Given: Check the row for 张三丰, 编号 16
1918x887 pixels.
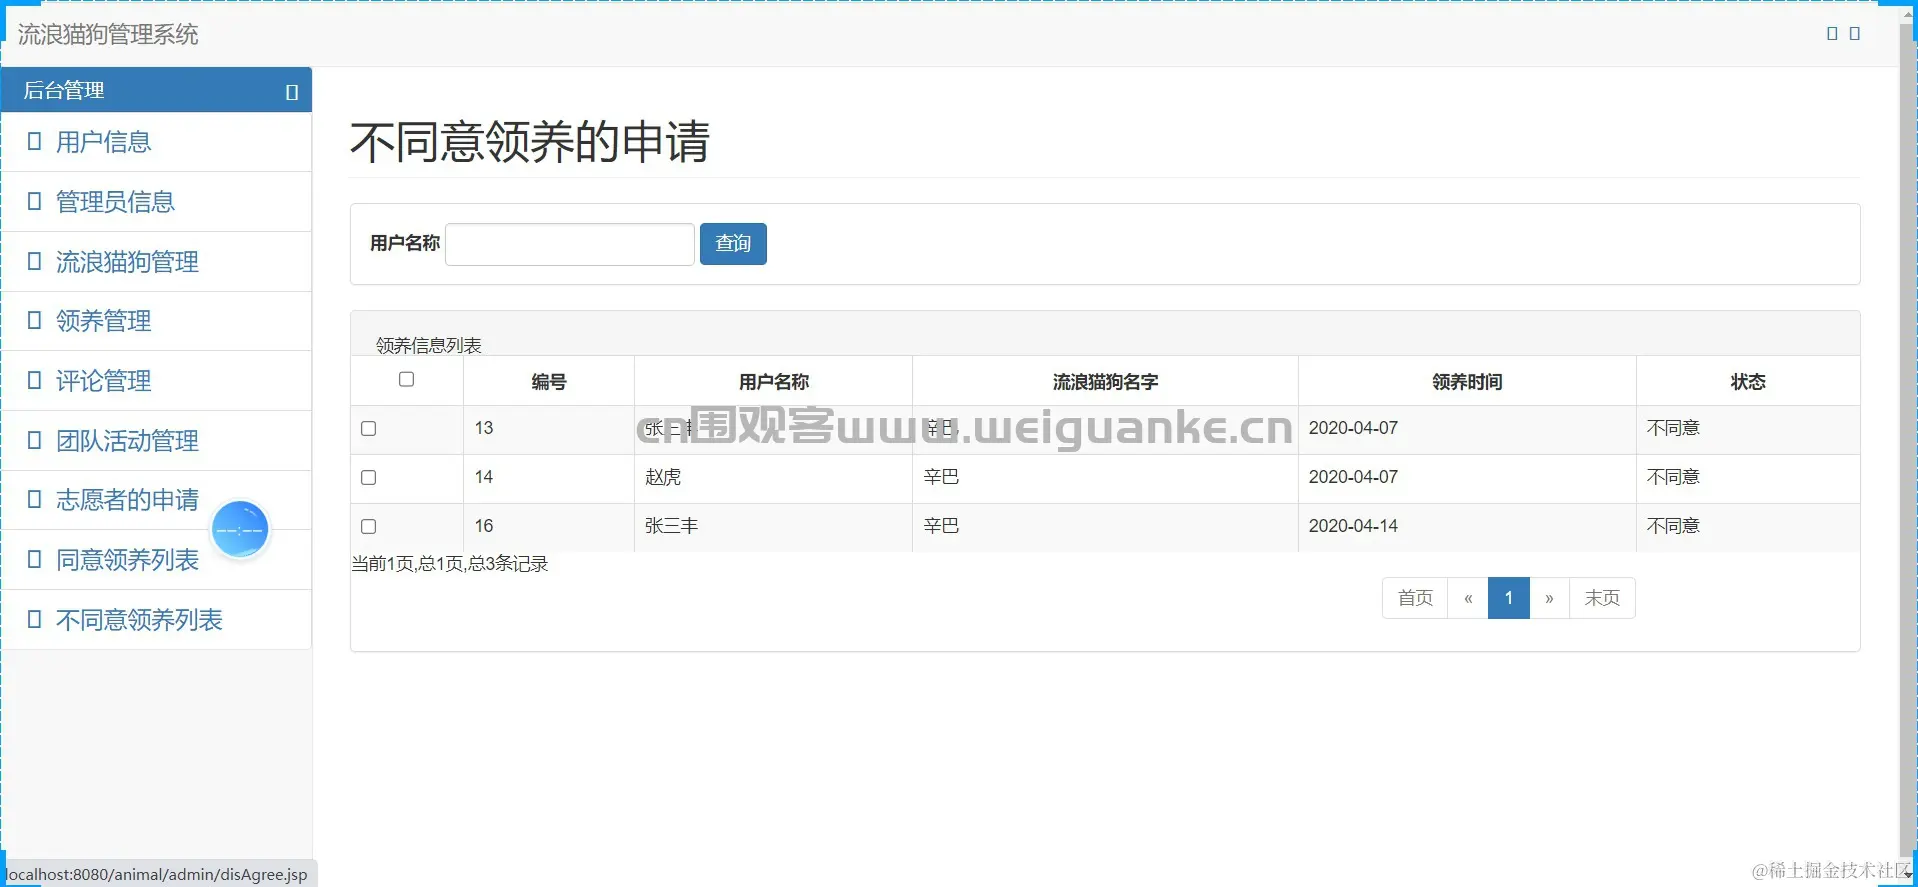Looking at the screenshot, I should point(368,526).
